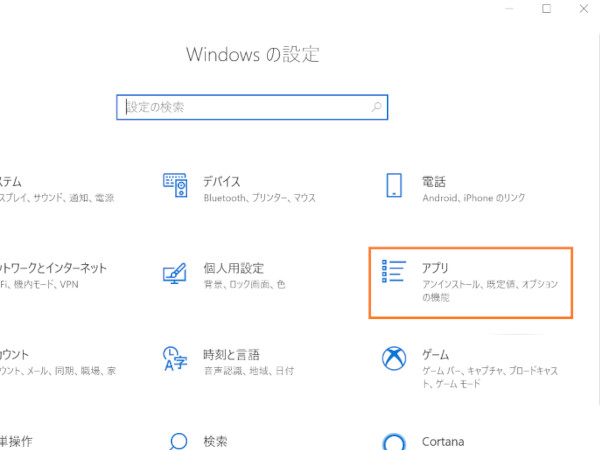
Task: Click the search magnifier in search box
Action: (377, 107)
